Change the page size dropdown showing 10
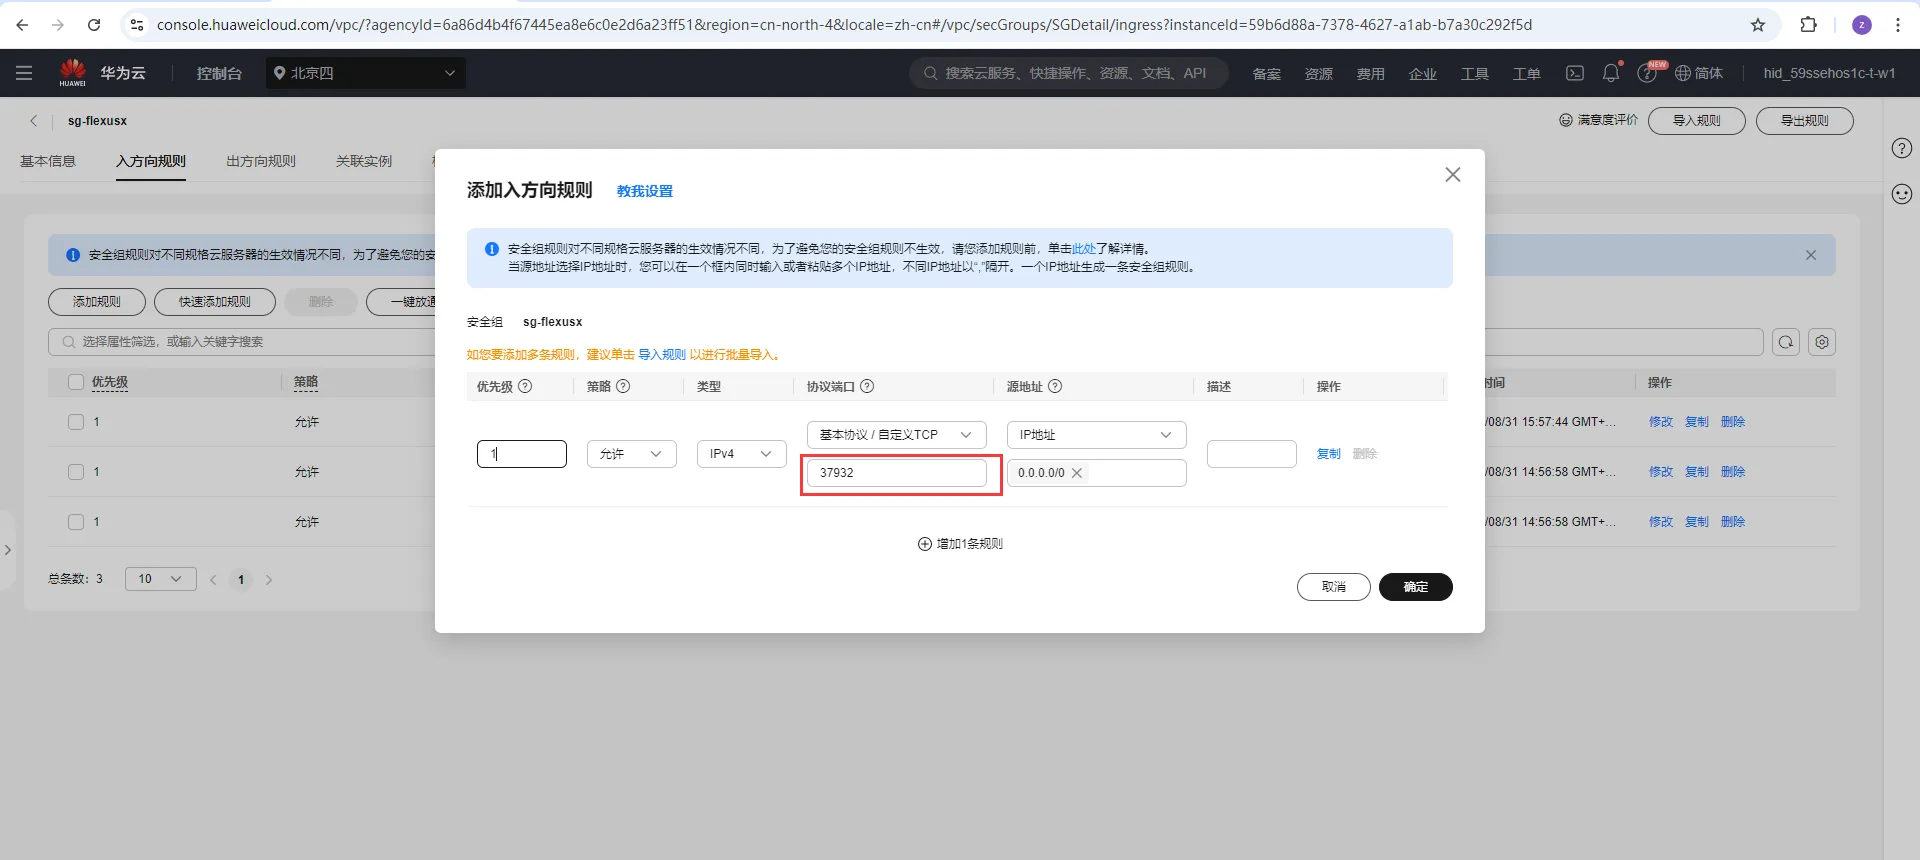 coord(161,579)
